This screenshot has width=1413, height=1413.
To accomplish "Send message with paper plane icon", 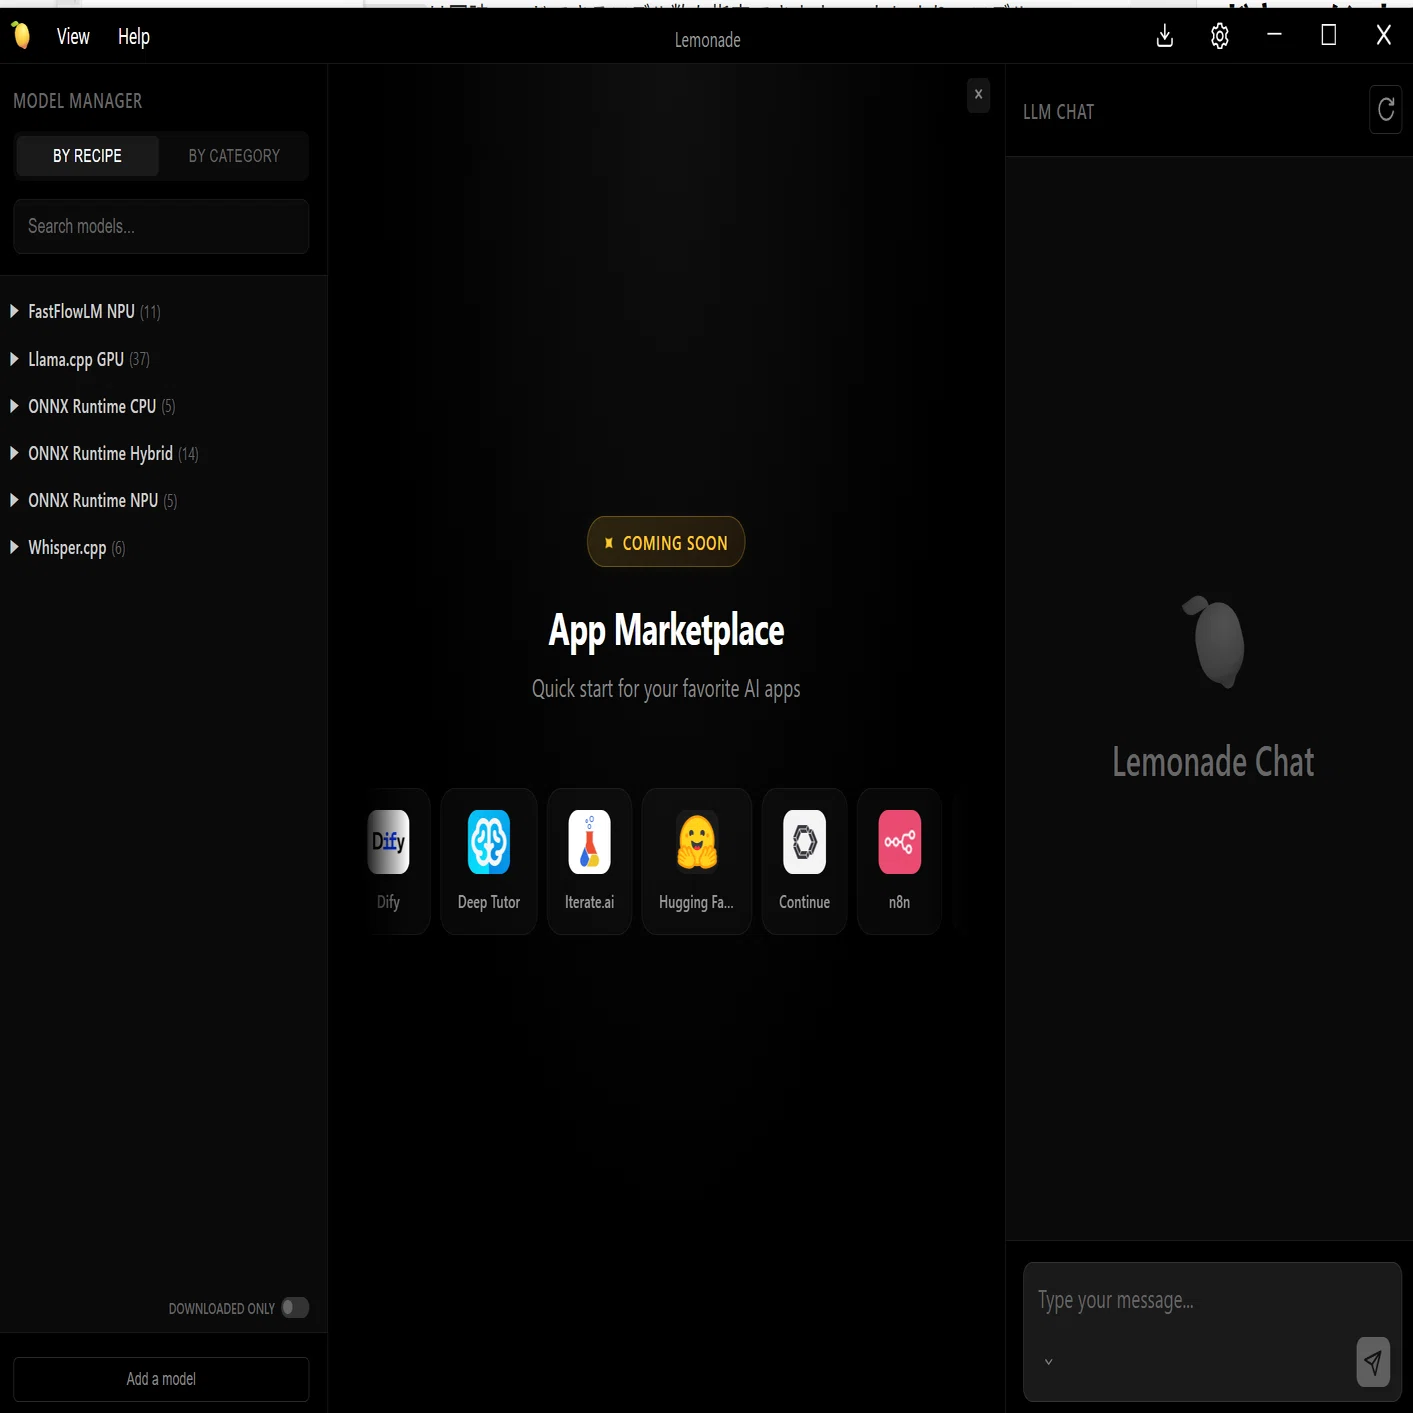I will [x=1373, y=1362].
